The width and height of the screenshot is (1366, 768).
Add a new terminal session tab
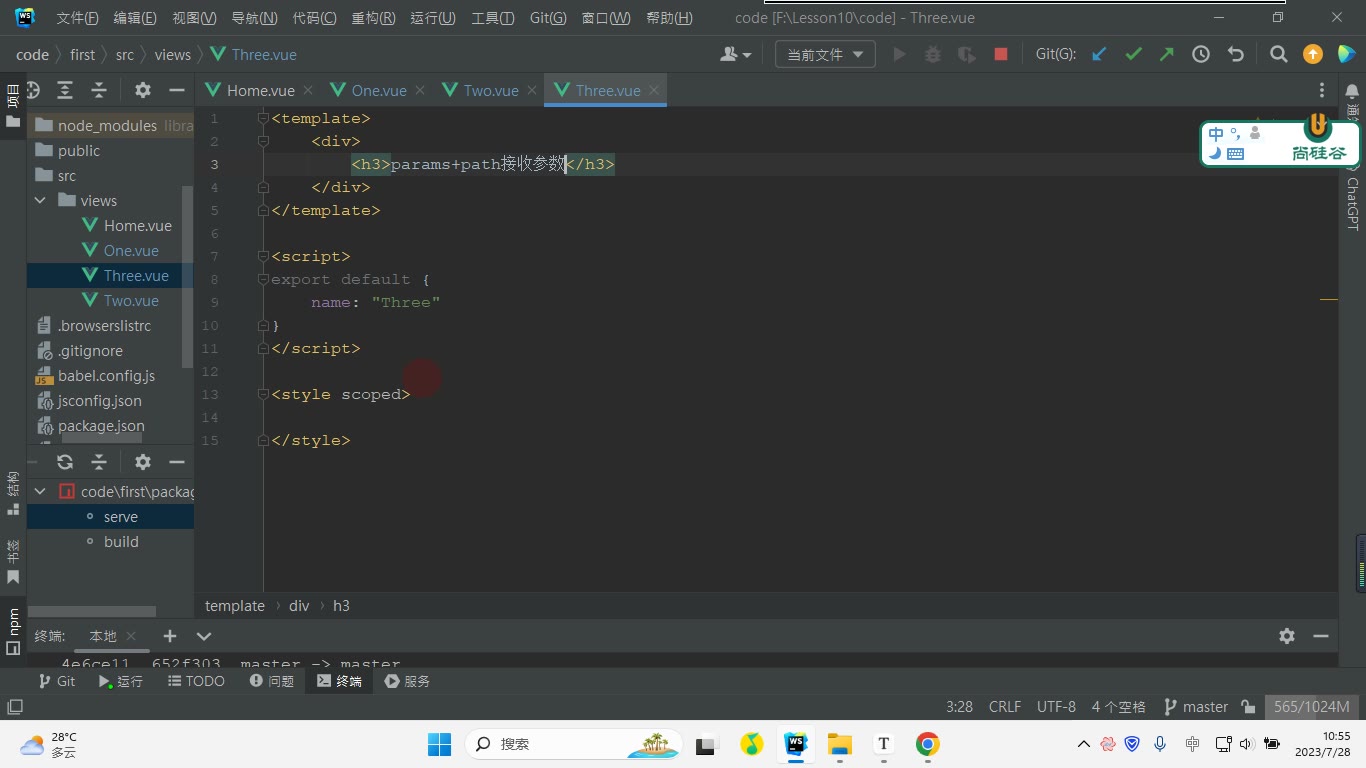coord(170,636)
